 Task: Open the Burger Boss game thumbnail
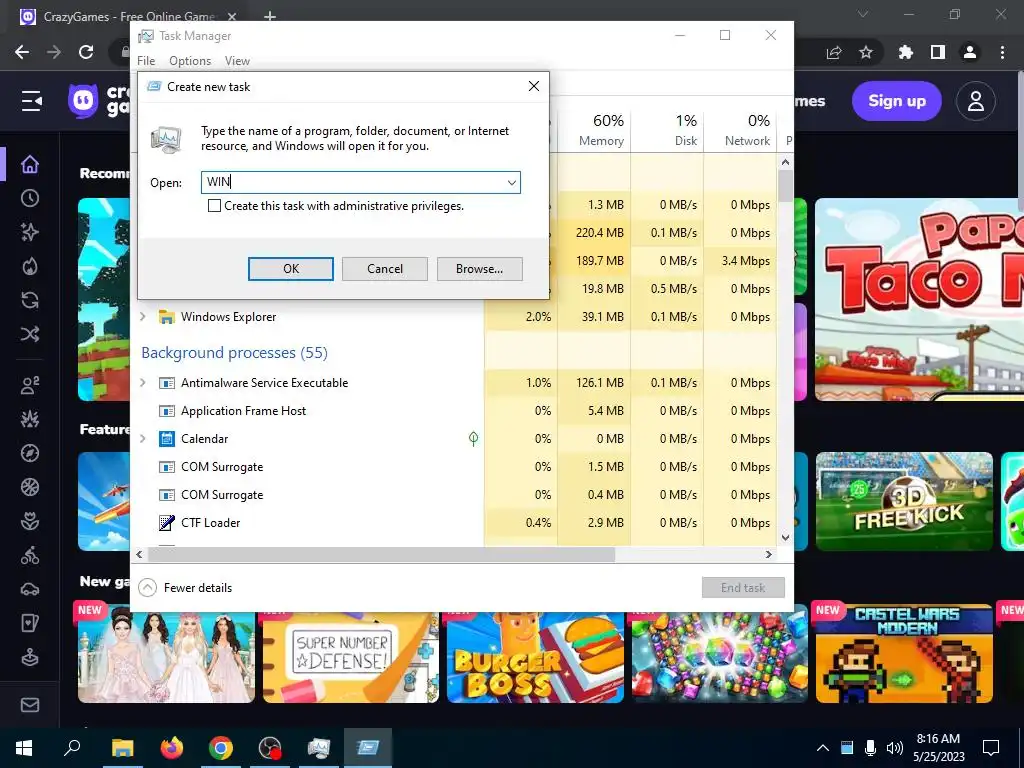pos(536,657)
